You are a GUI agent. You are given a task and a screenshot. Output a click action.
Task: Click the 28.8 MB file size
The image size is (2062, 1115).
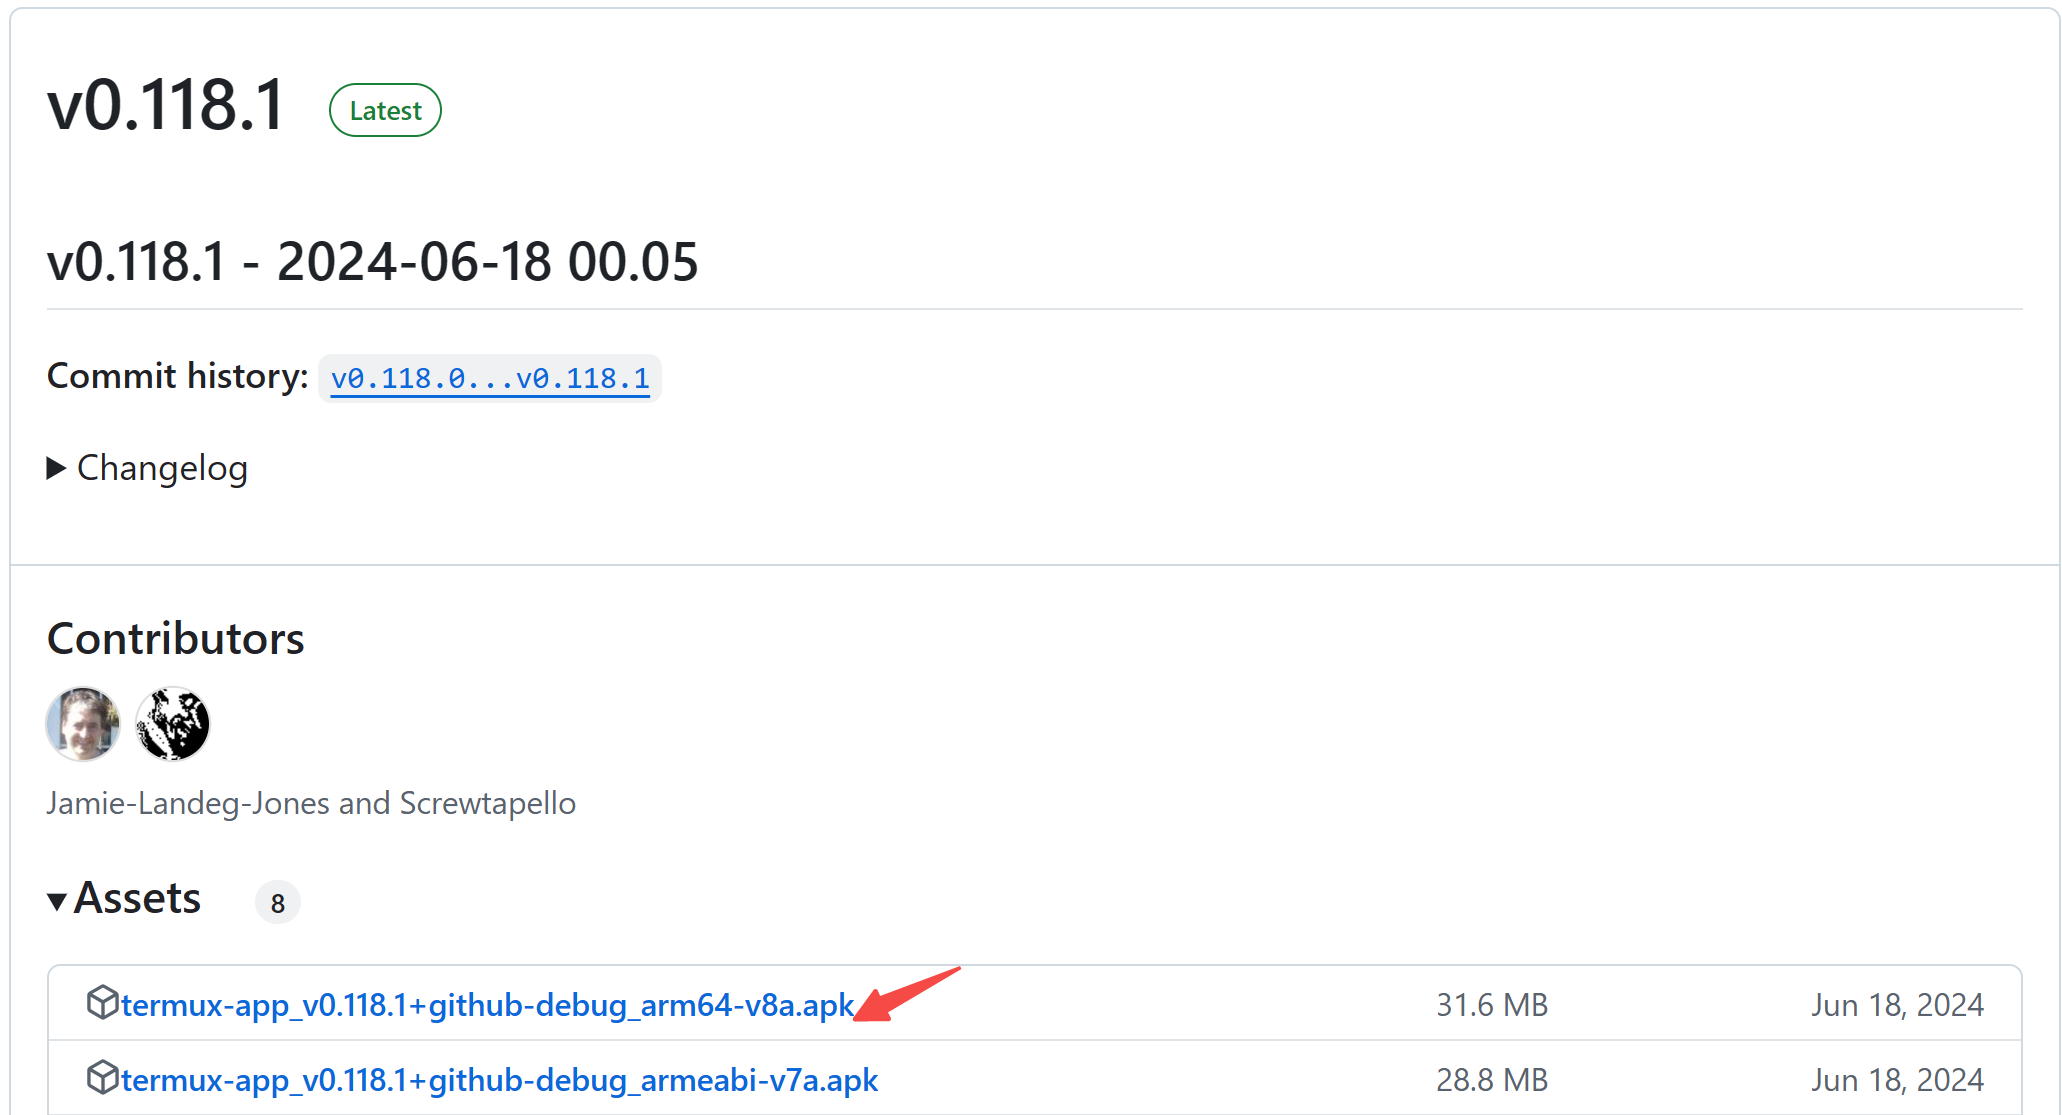click(x=1491, y=1080)
